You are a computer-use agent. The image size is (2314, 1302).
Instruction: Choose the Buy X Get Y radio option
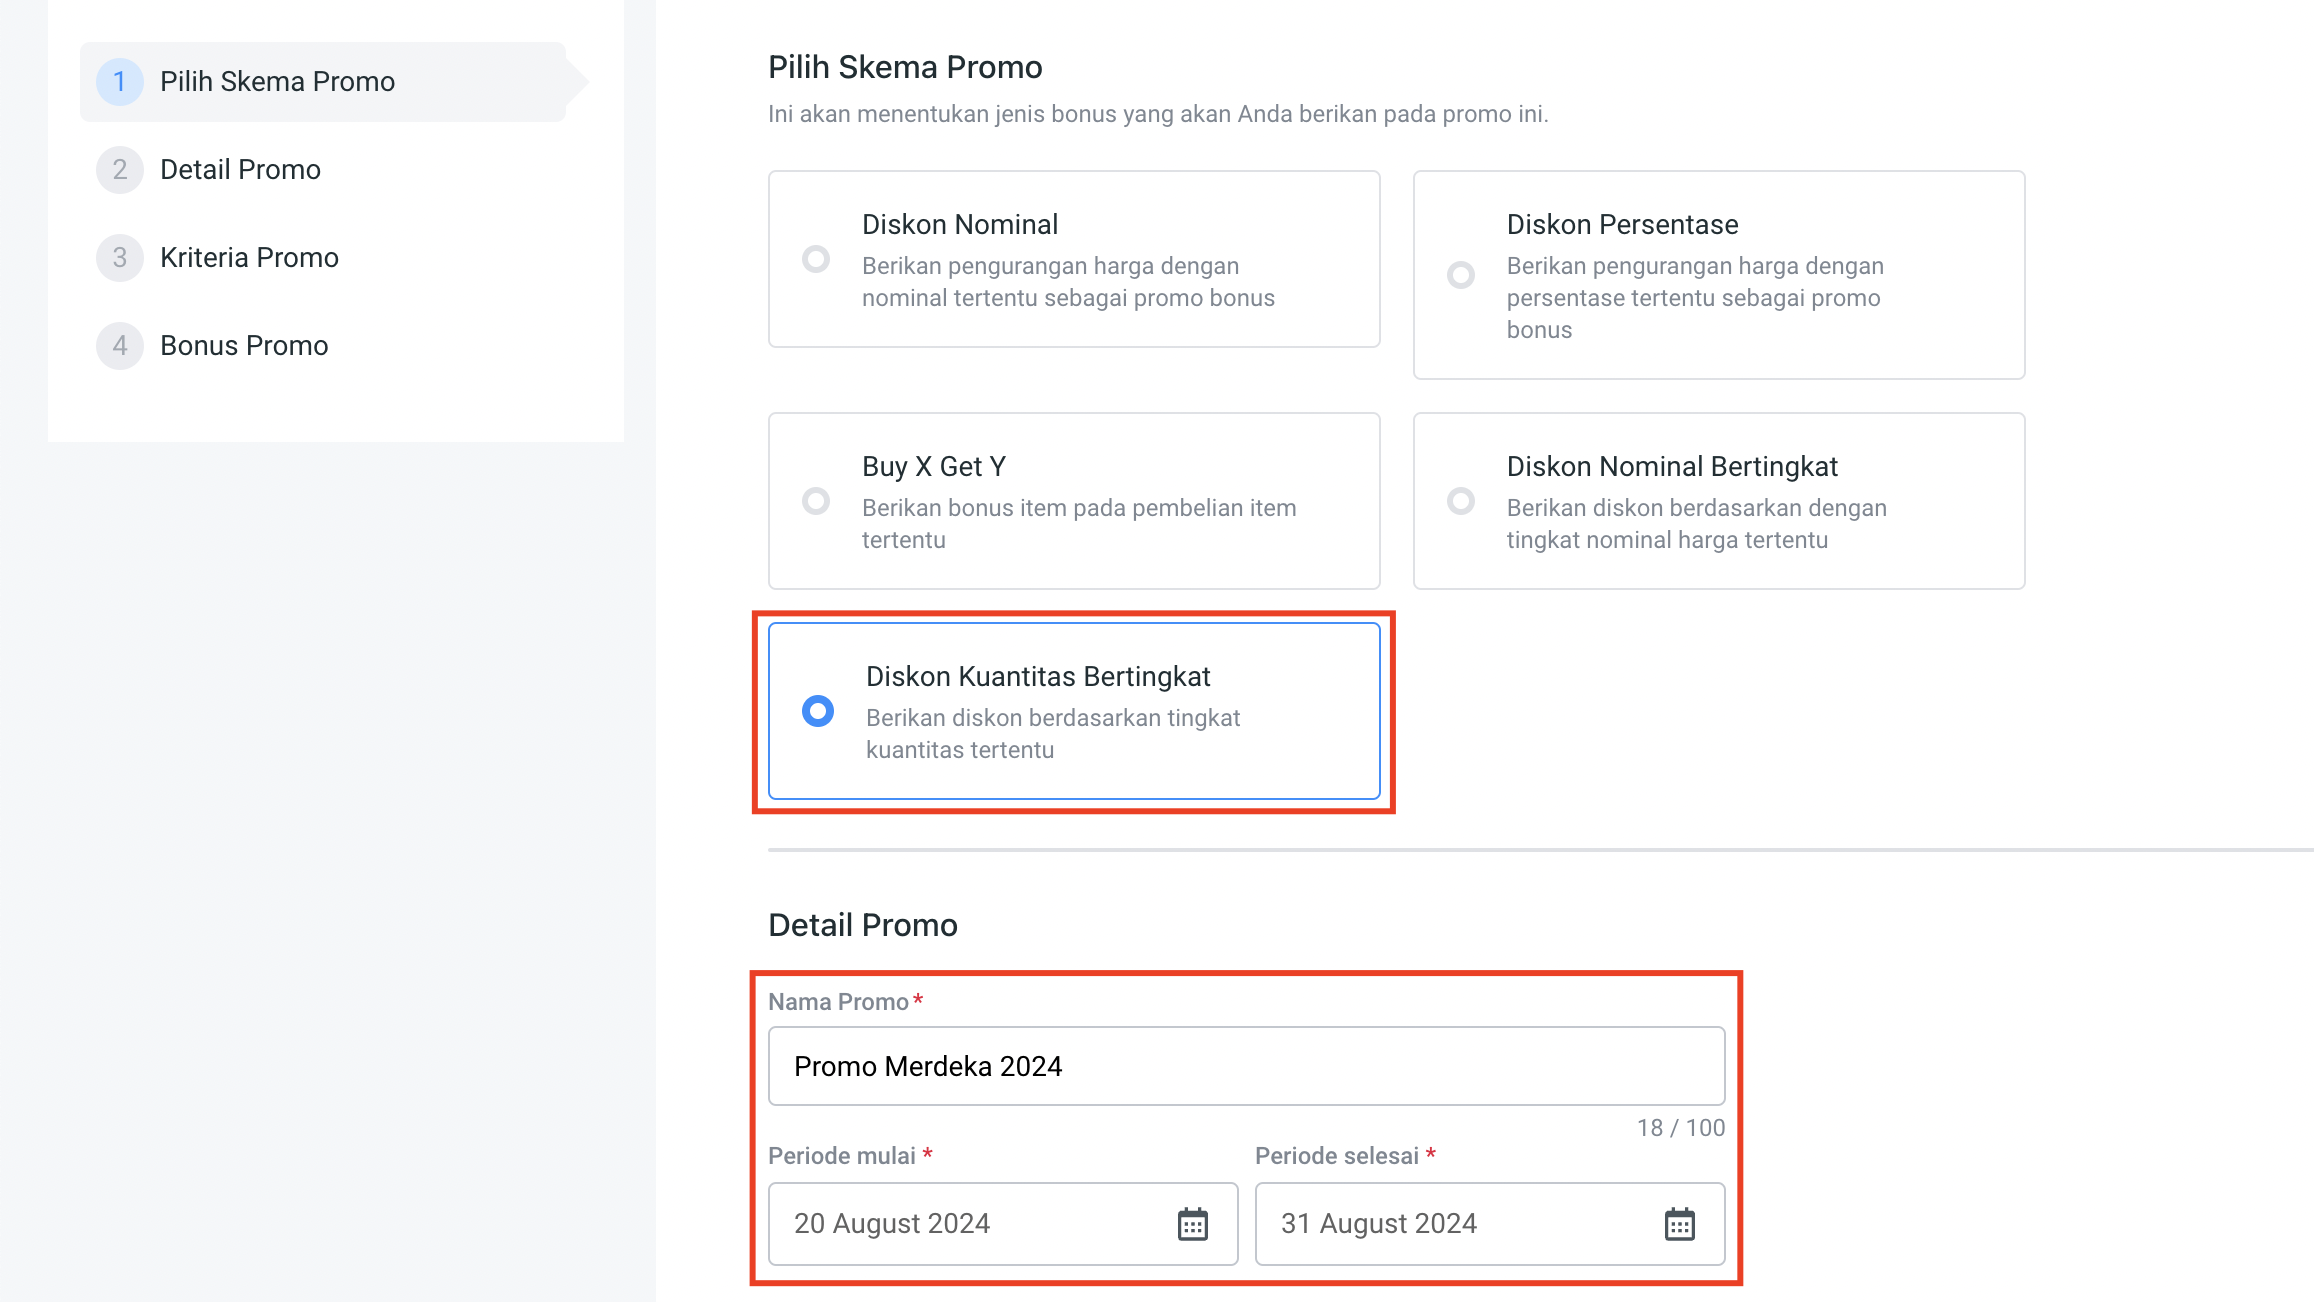coord(816,501)
